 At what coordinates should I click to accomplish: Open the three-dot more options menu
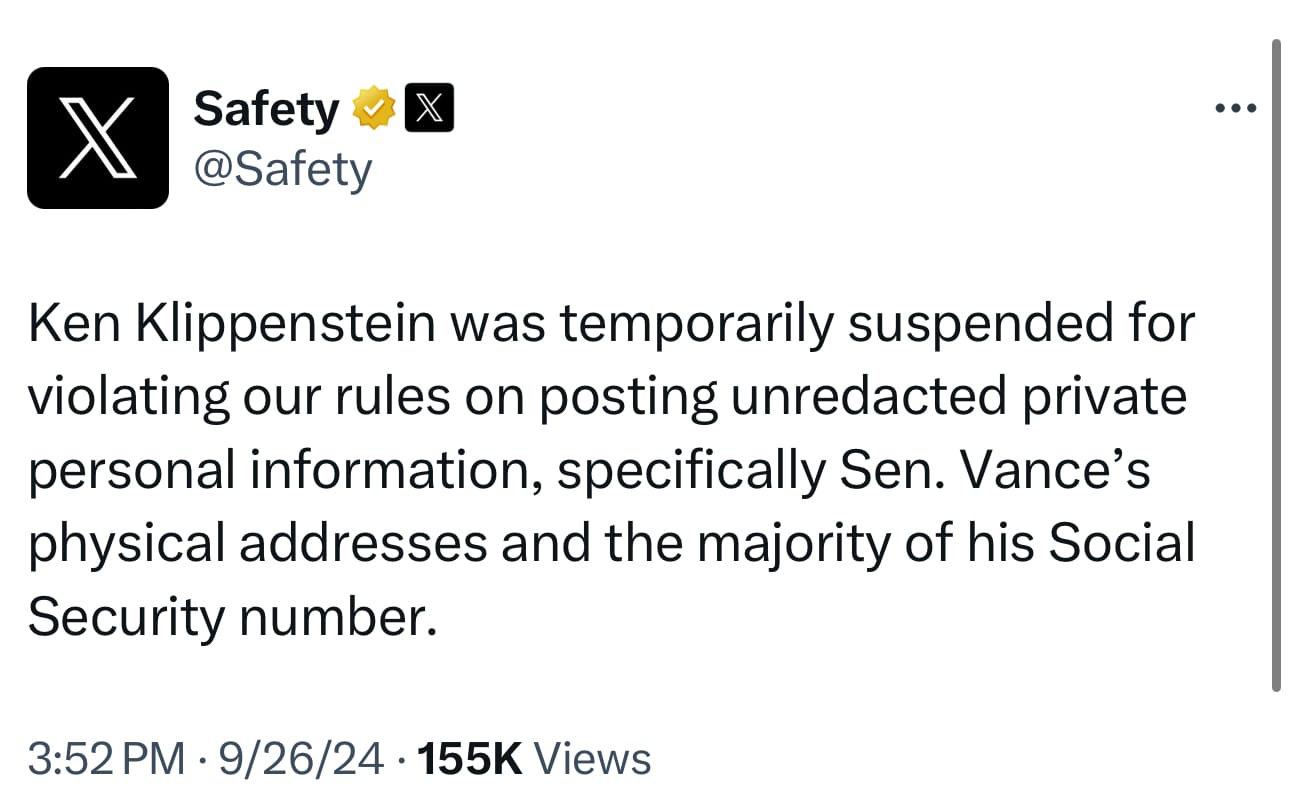1236,108
